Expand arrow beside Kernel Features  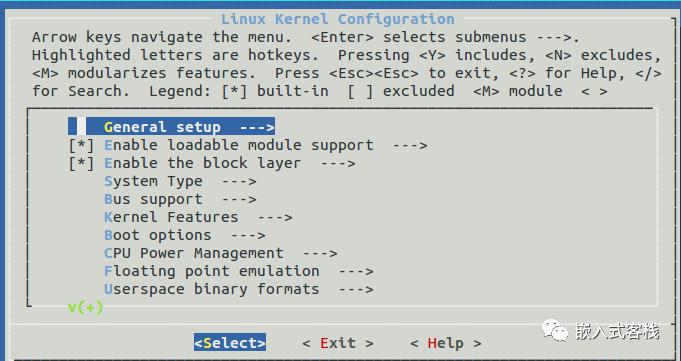275,218
